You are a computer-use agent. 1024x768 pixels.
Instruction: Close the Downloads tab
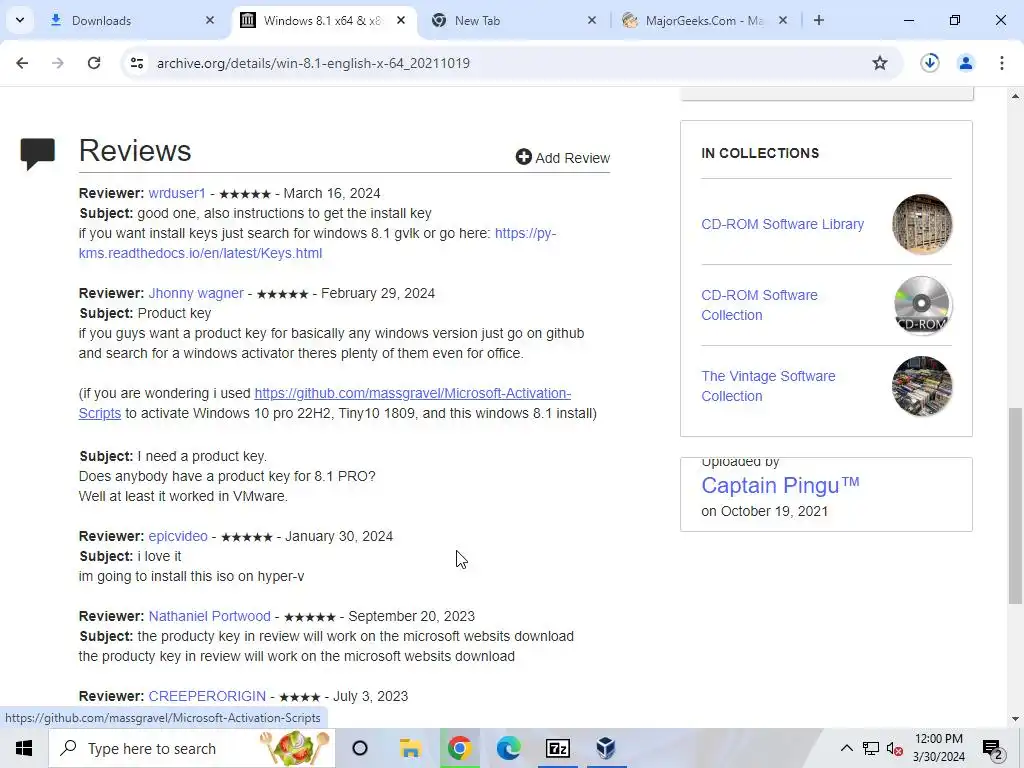point(210,20)
